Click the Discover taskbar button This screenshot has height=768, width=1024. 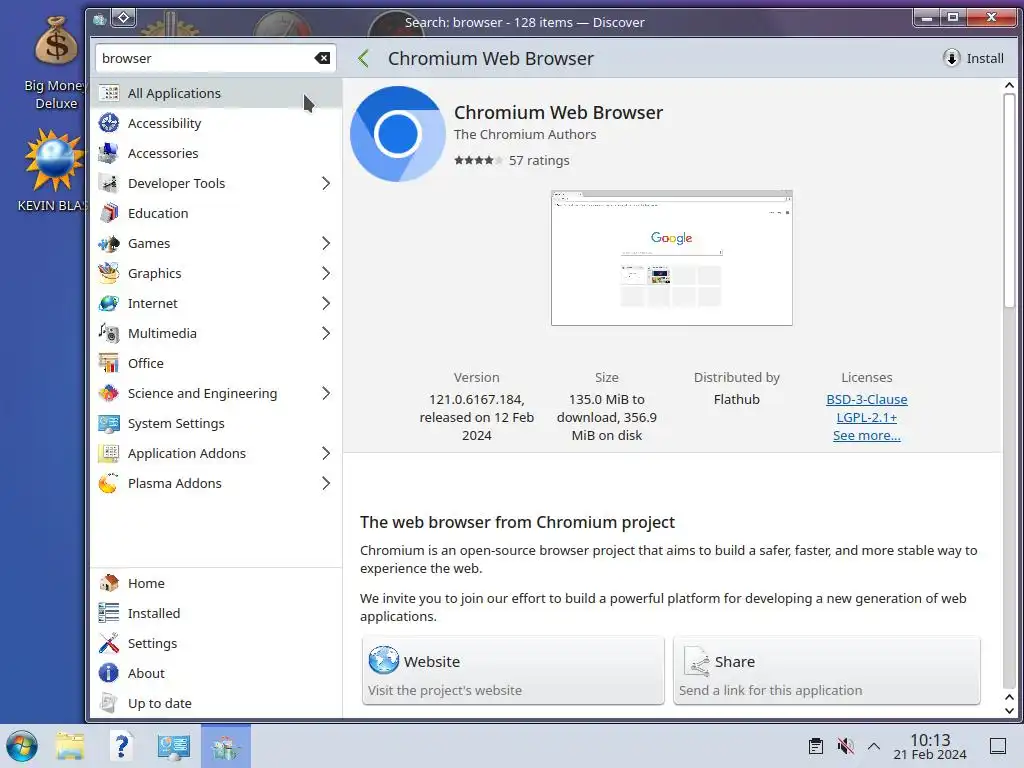click(226, 746)
